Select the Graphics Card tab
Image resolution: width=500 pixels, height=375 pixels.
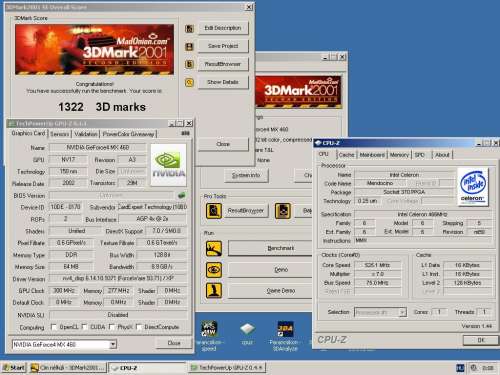coord(28,133)
